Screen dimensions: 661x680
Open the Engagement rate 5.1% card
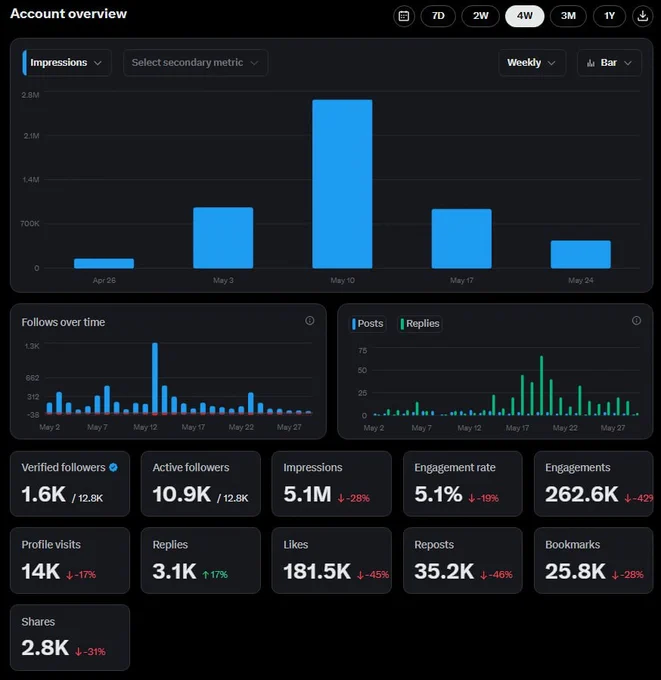(x=463, y=484)
